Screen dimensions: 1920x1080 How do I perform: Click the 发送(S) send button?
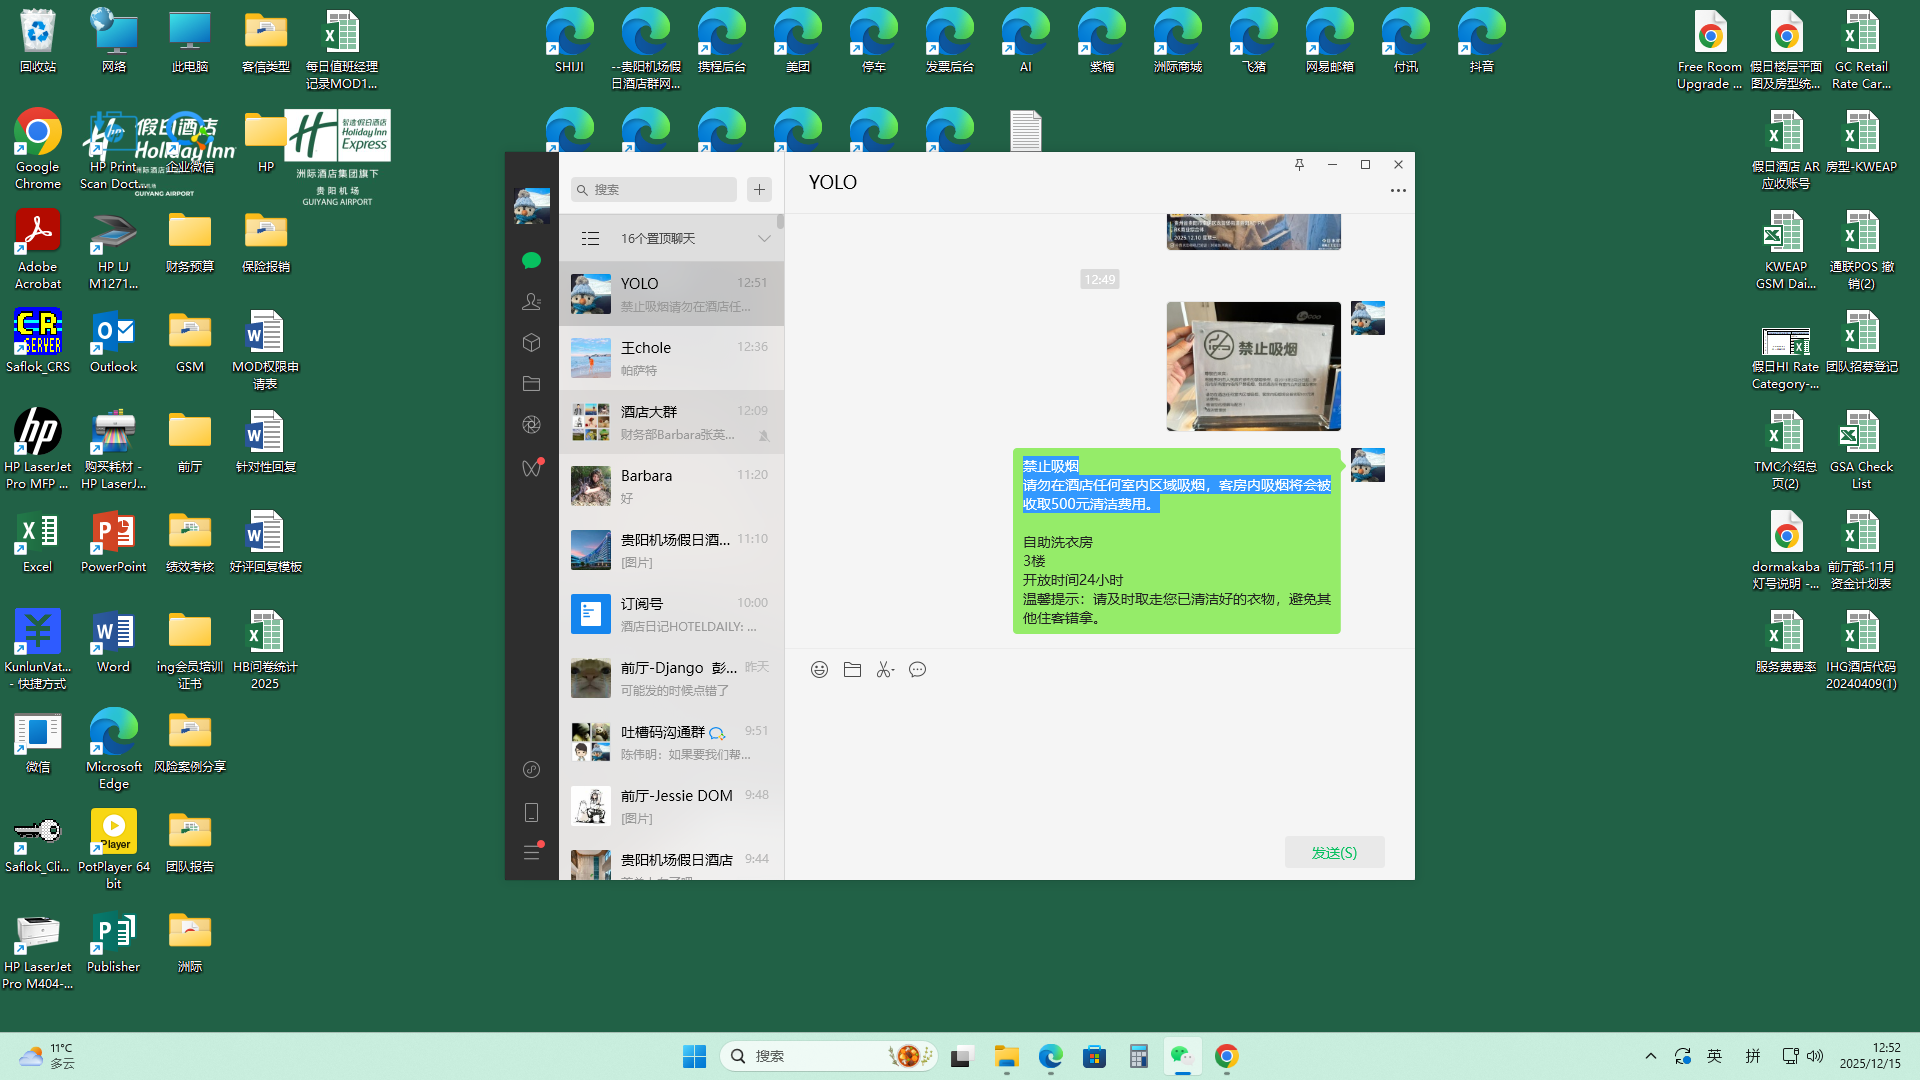tap(1334, 852)
